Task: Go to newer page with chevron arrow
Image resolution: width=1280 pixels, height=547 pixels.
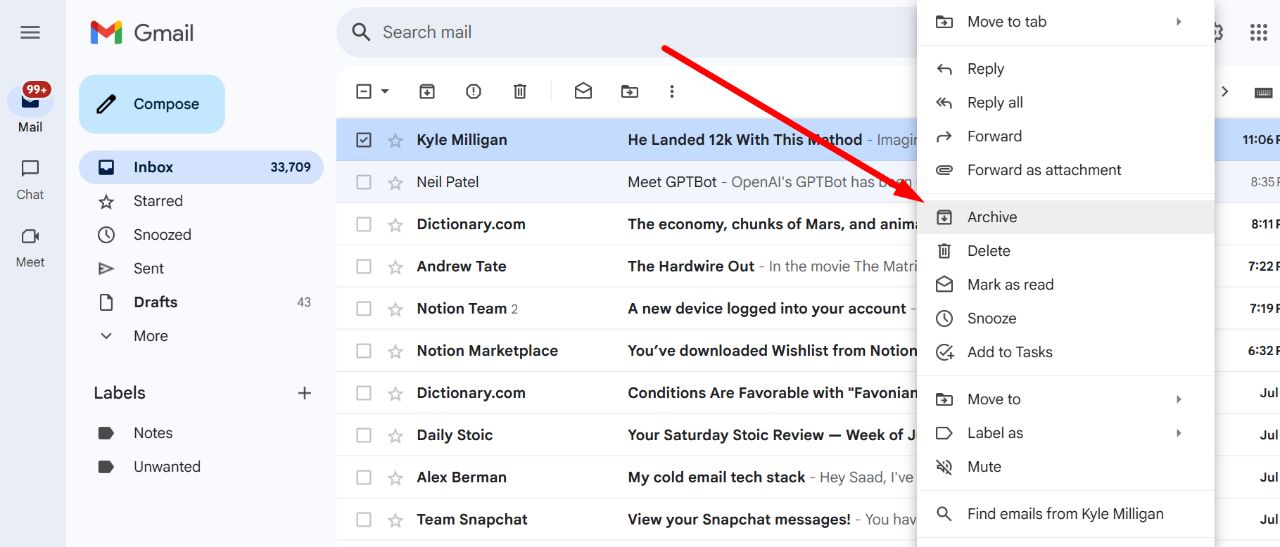Action: (x=1225, y=91)
